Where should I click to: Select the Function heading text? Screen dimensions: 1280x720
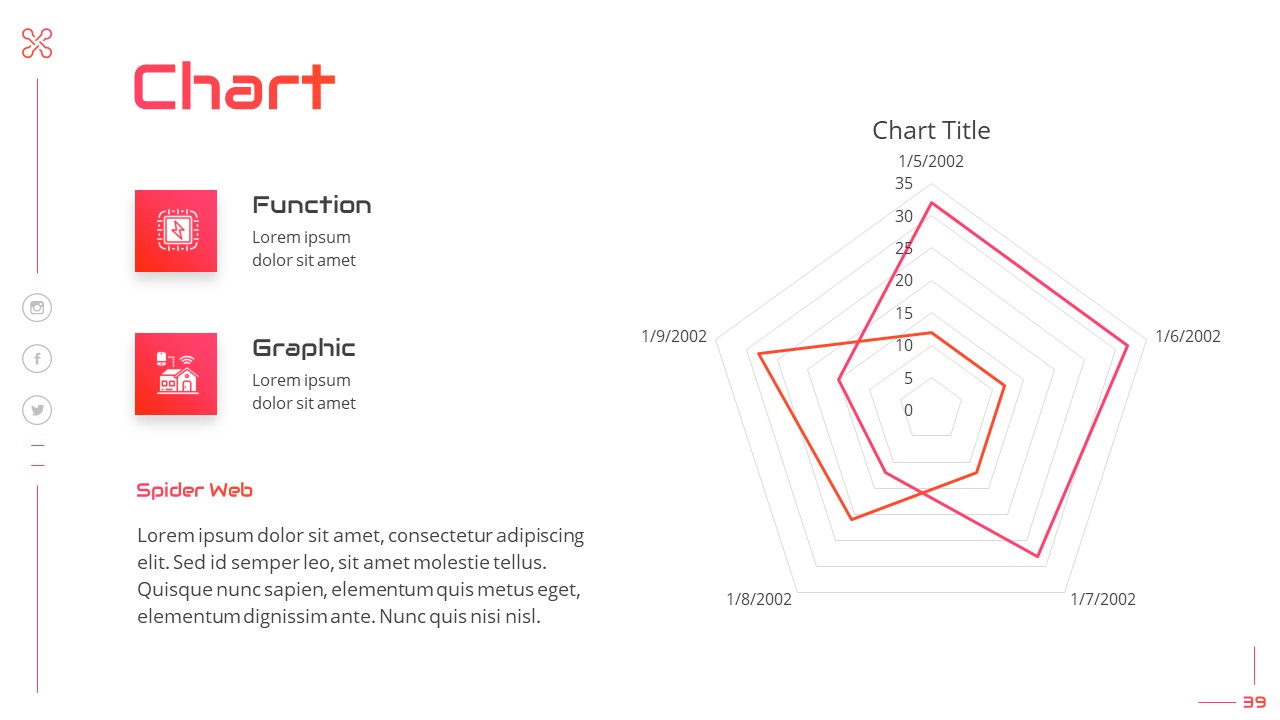coord(311,205)
